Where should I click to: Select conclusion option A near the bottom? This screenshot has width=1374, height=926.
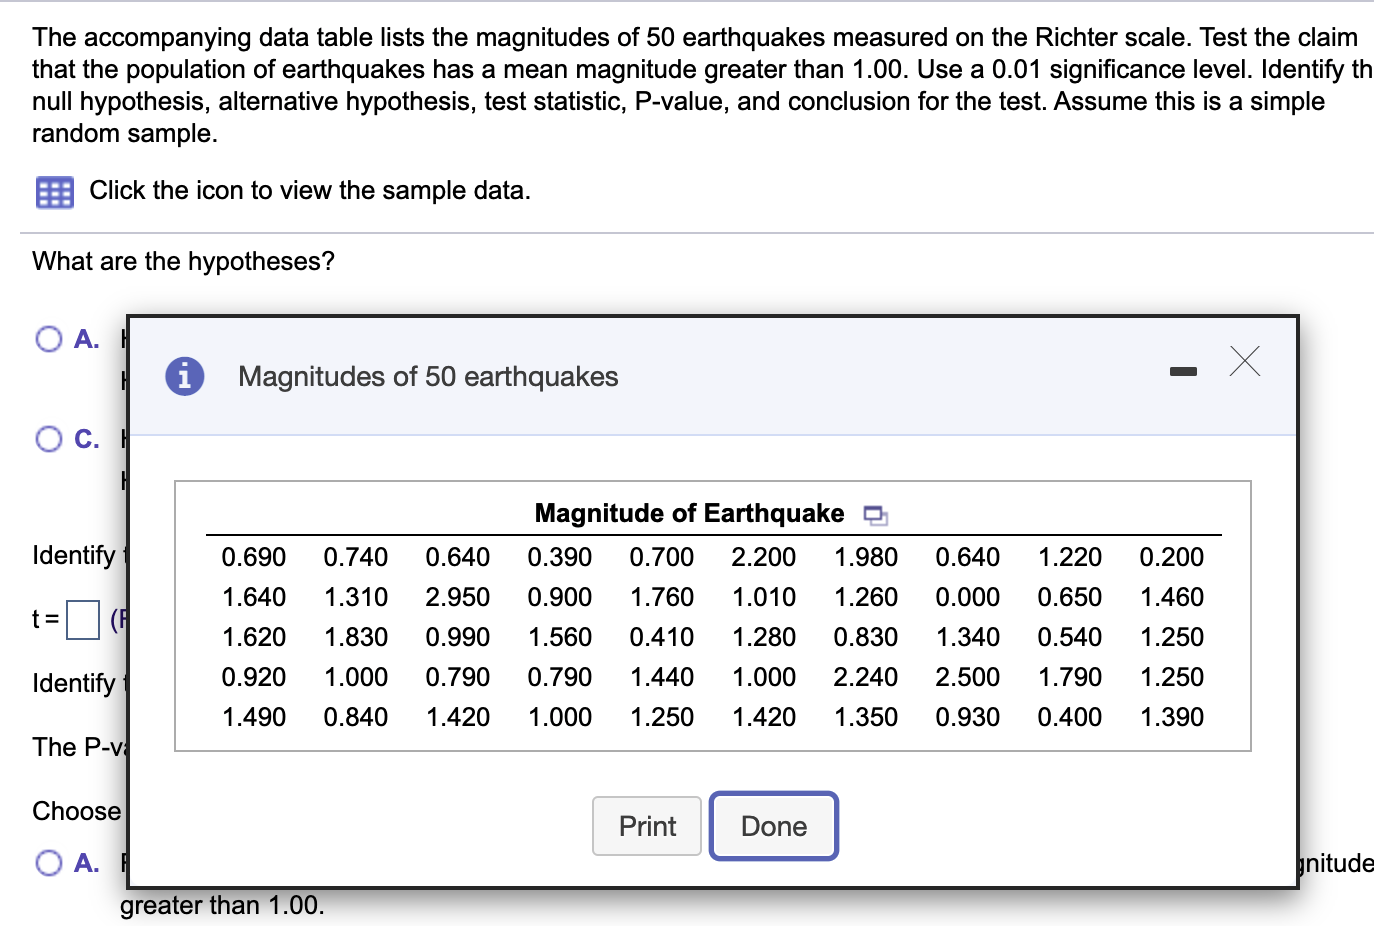[x=48, y=862]
